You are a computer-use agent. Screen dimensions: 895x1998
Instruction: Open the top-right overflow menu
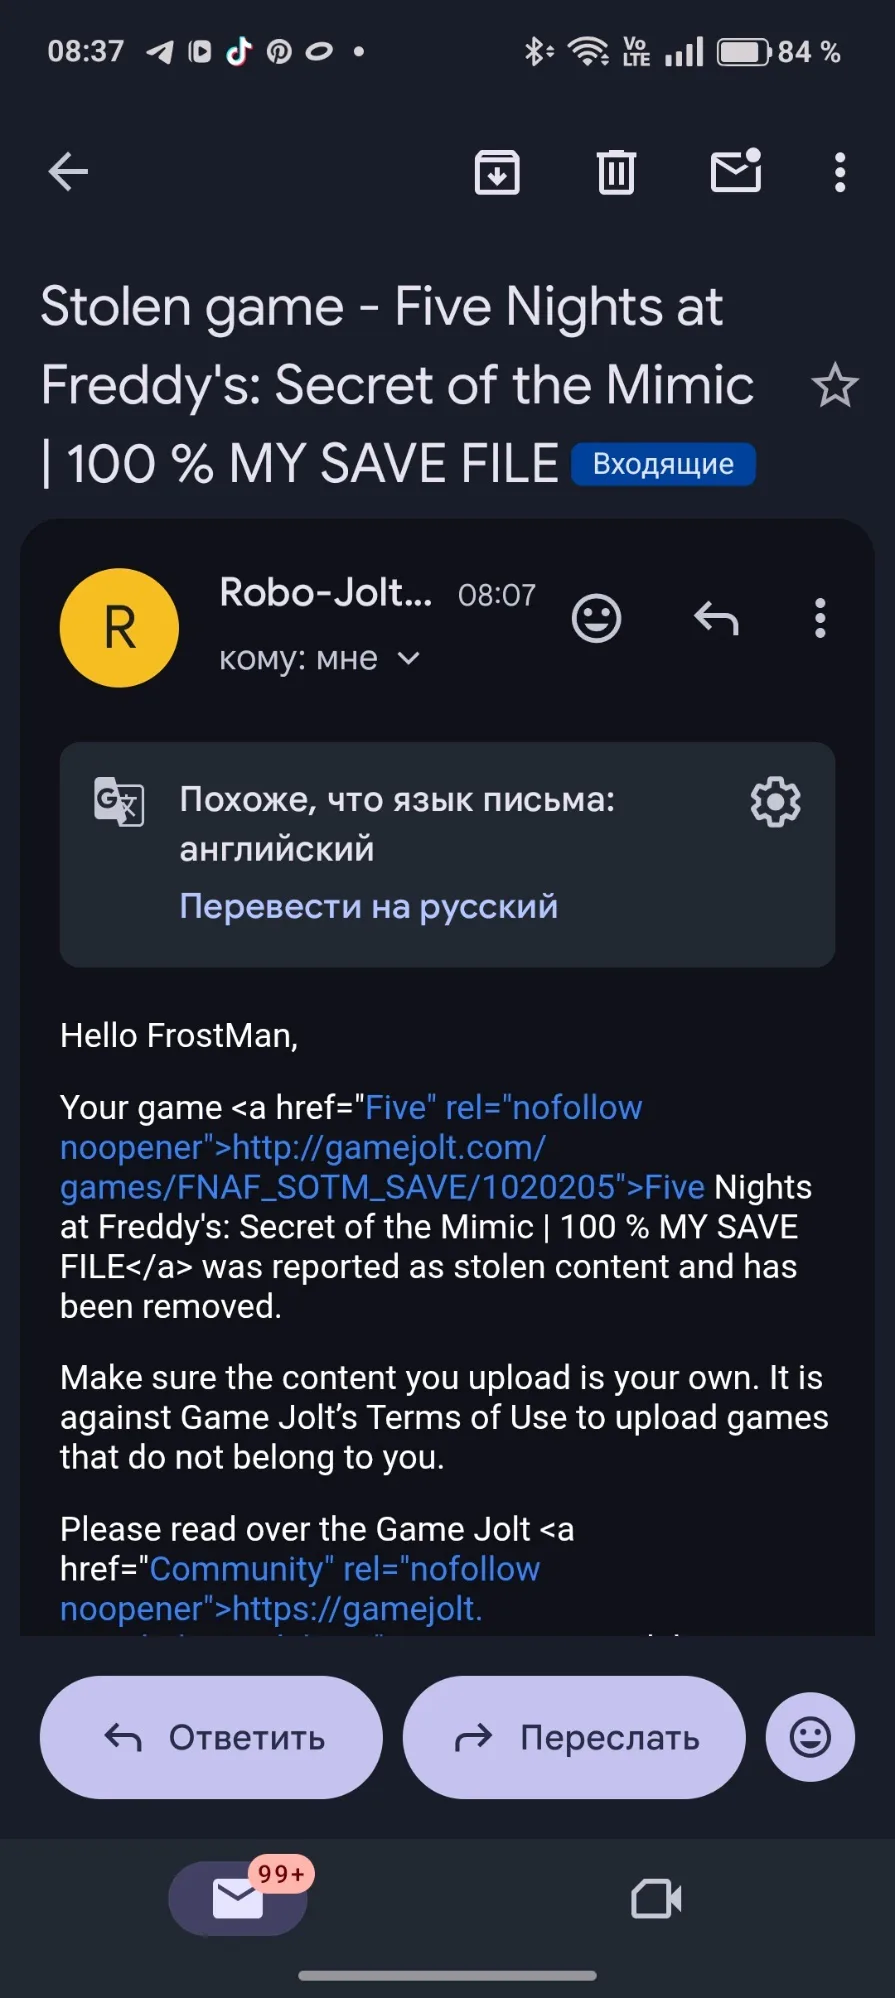click(x=840, y=172)
